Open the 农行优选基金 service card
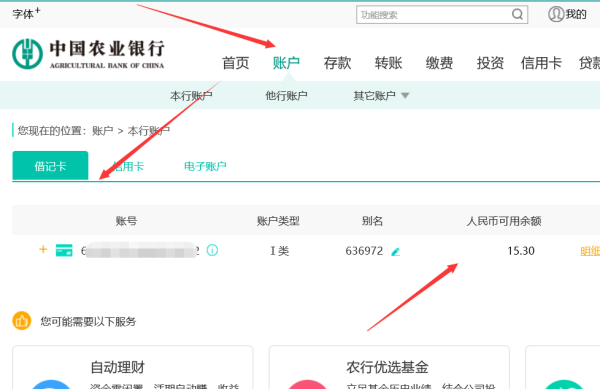Screen dimensions: 600x389 click(389, 367)
